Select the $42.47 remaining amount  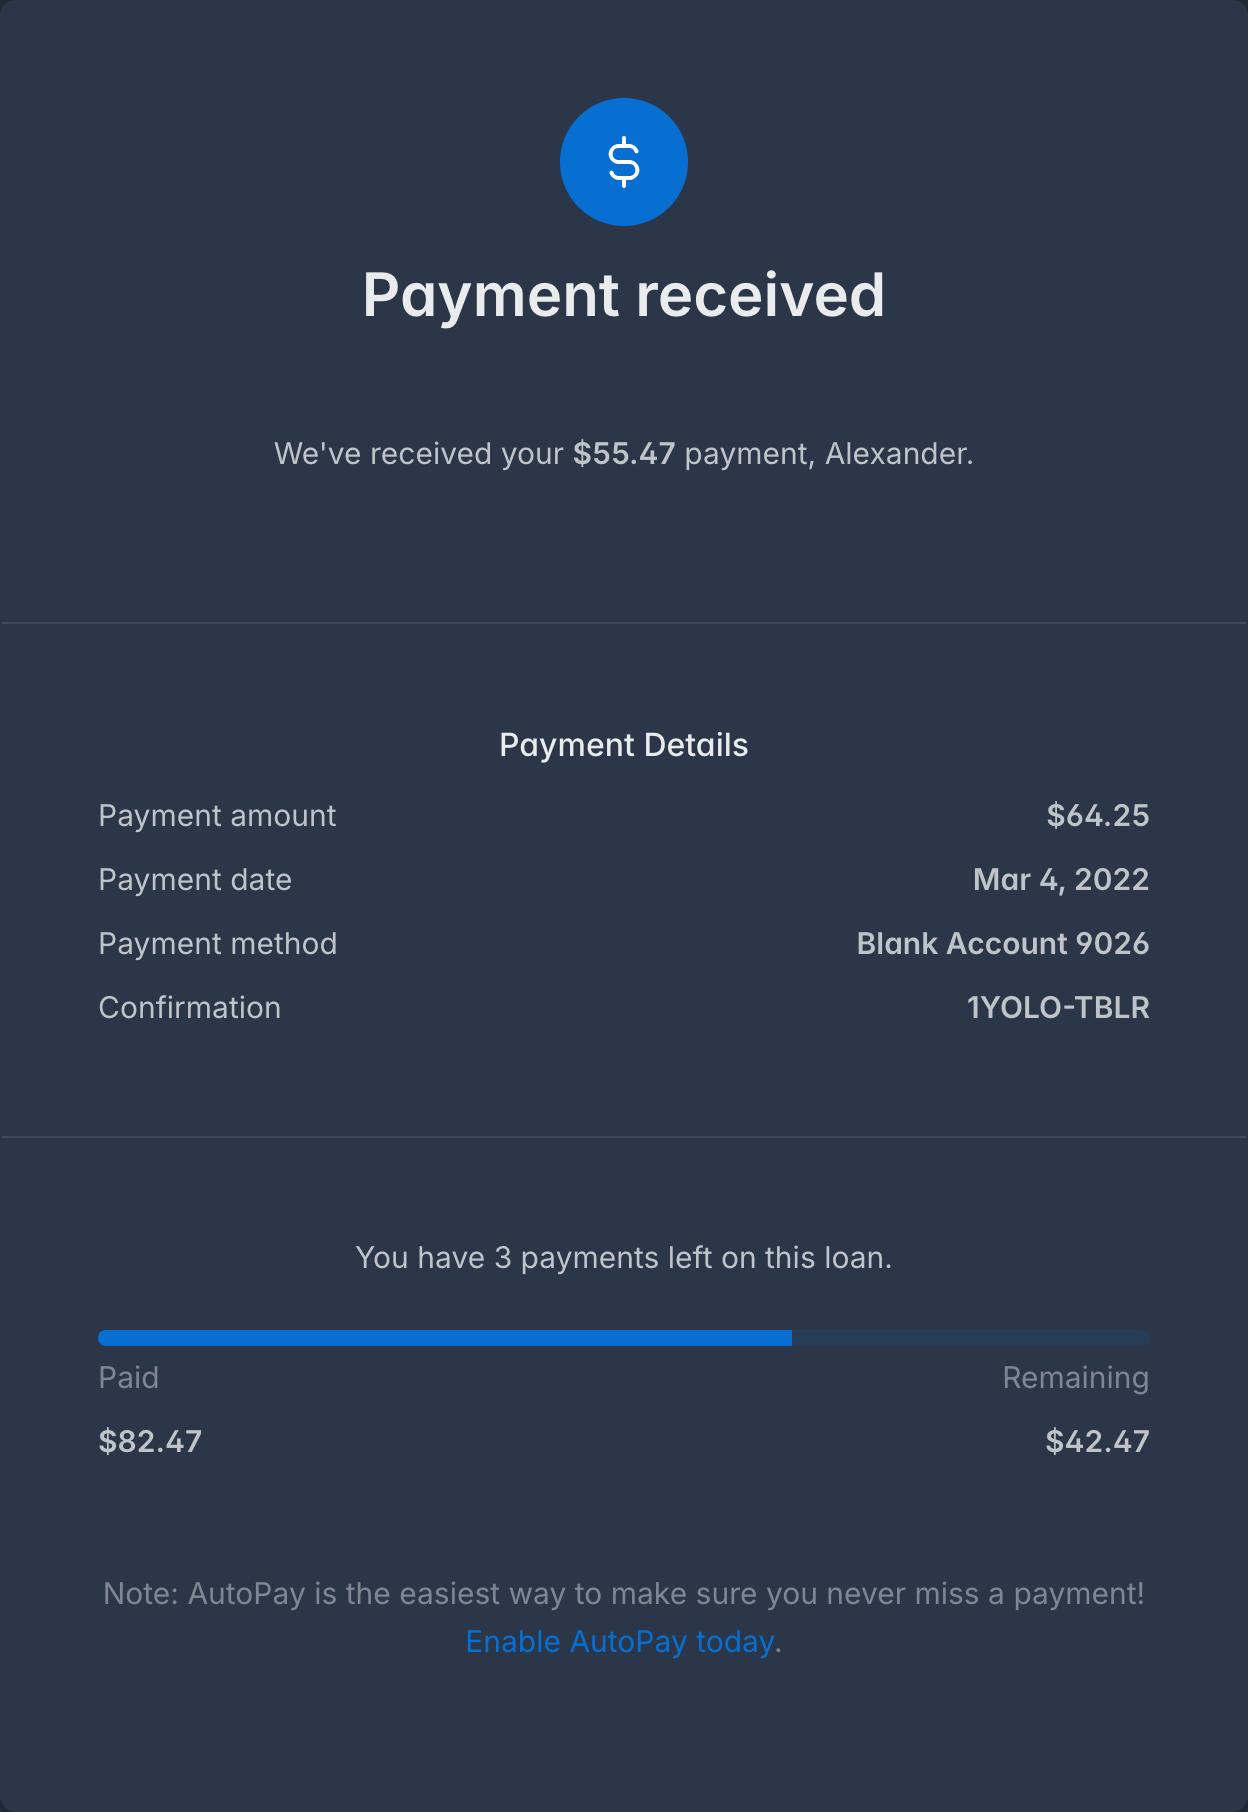pos(1098,1442)
